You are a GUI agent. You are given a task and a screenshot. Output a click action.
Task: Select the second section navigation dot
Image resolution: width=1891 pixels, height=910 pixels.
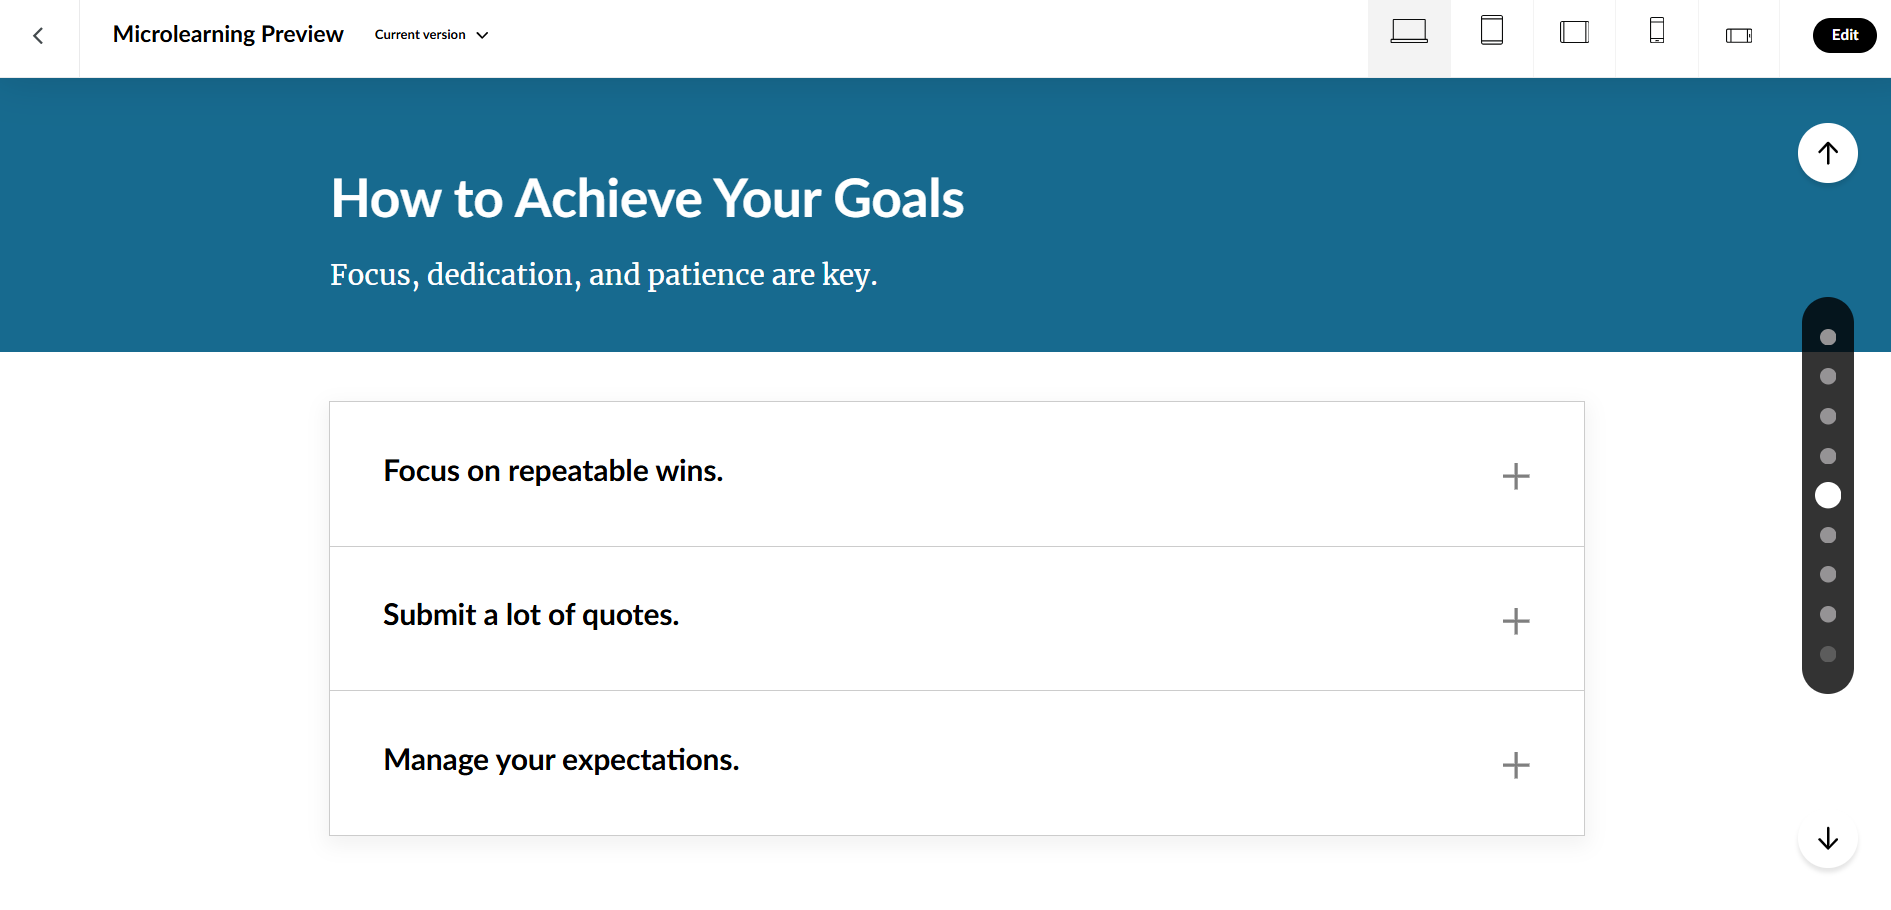1827,377
